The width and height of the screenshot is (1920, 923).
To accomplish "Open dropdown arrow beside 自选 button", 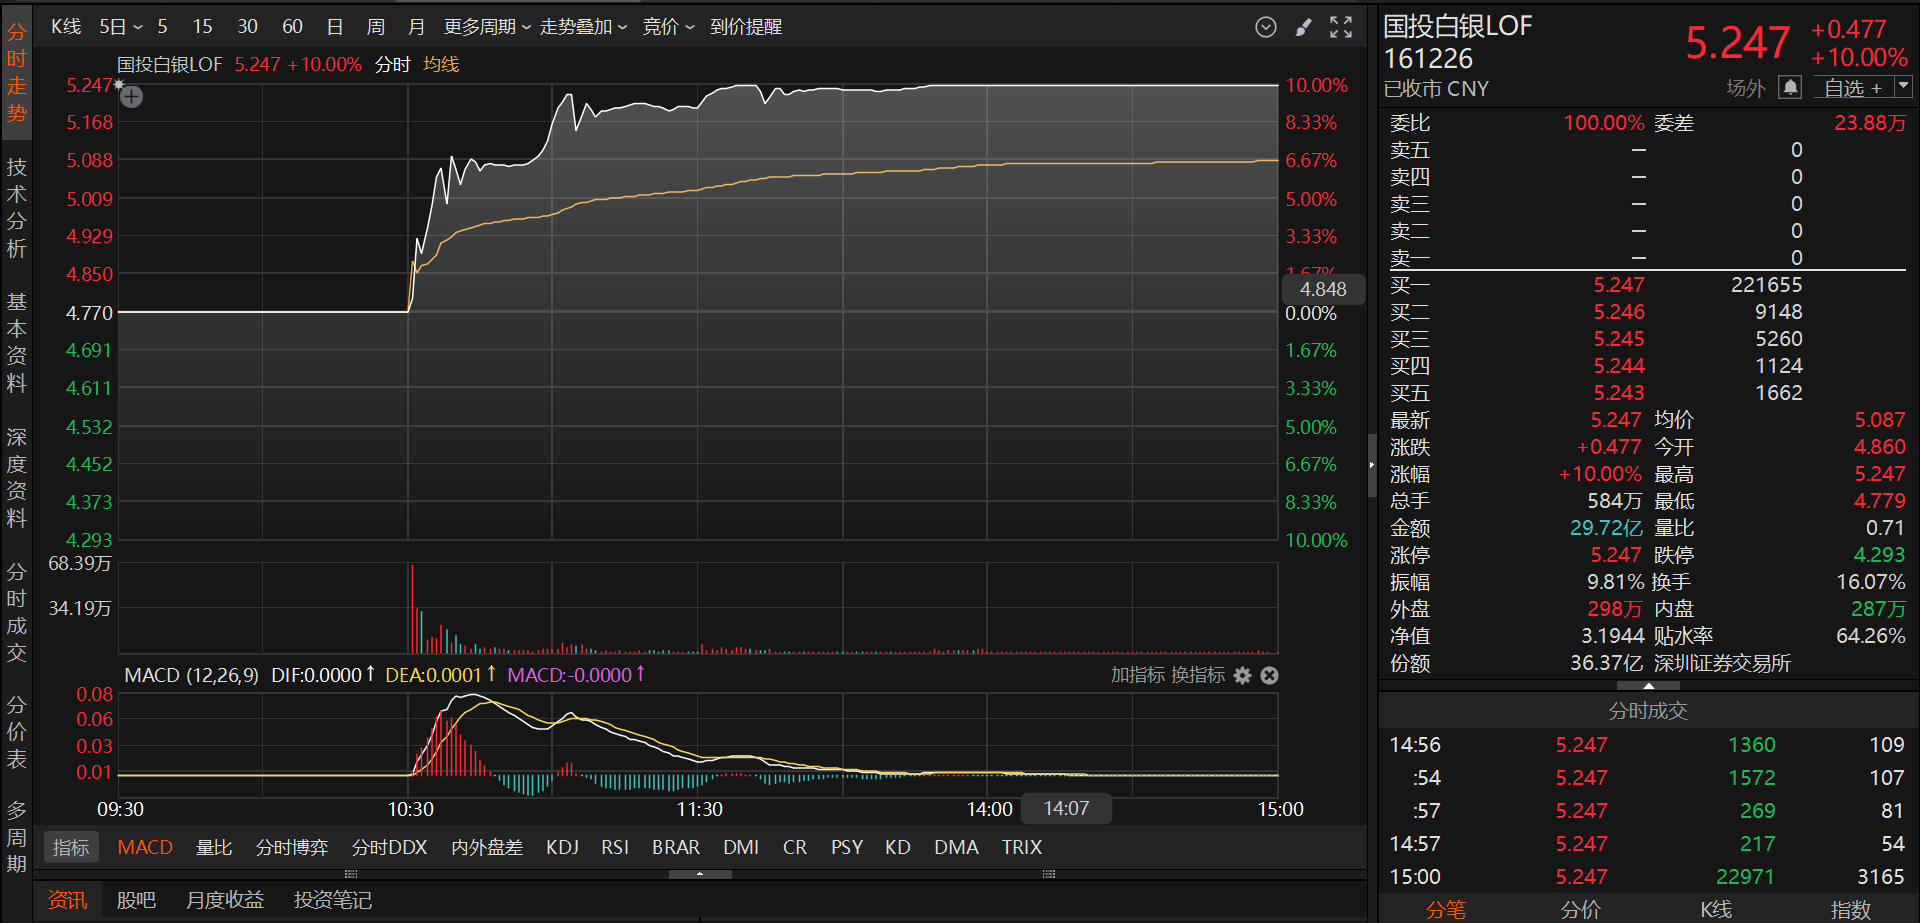I will click(x=1903, y=87).
